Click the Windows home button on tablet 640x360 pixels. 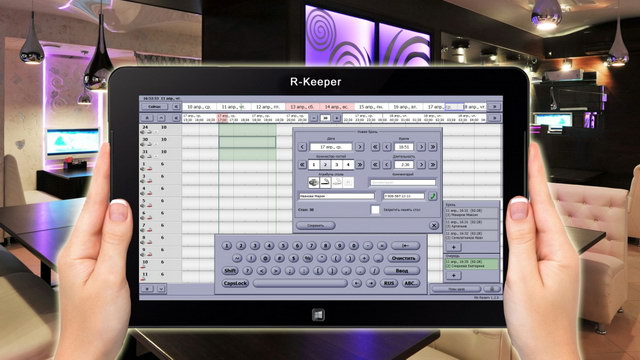point(318,315)
